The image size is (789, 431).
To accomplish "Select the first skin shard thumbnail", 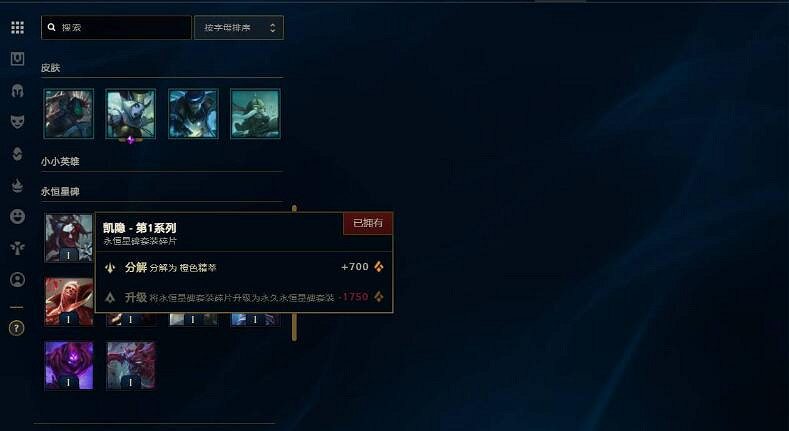I will pyautogui.click(x=68, y=114).
